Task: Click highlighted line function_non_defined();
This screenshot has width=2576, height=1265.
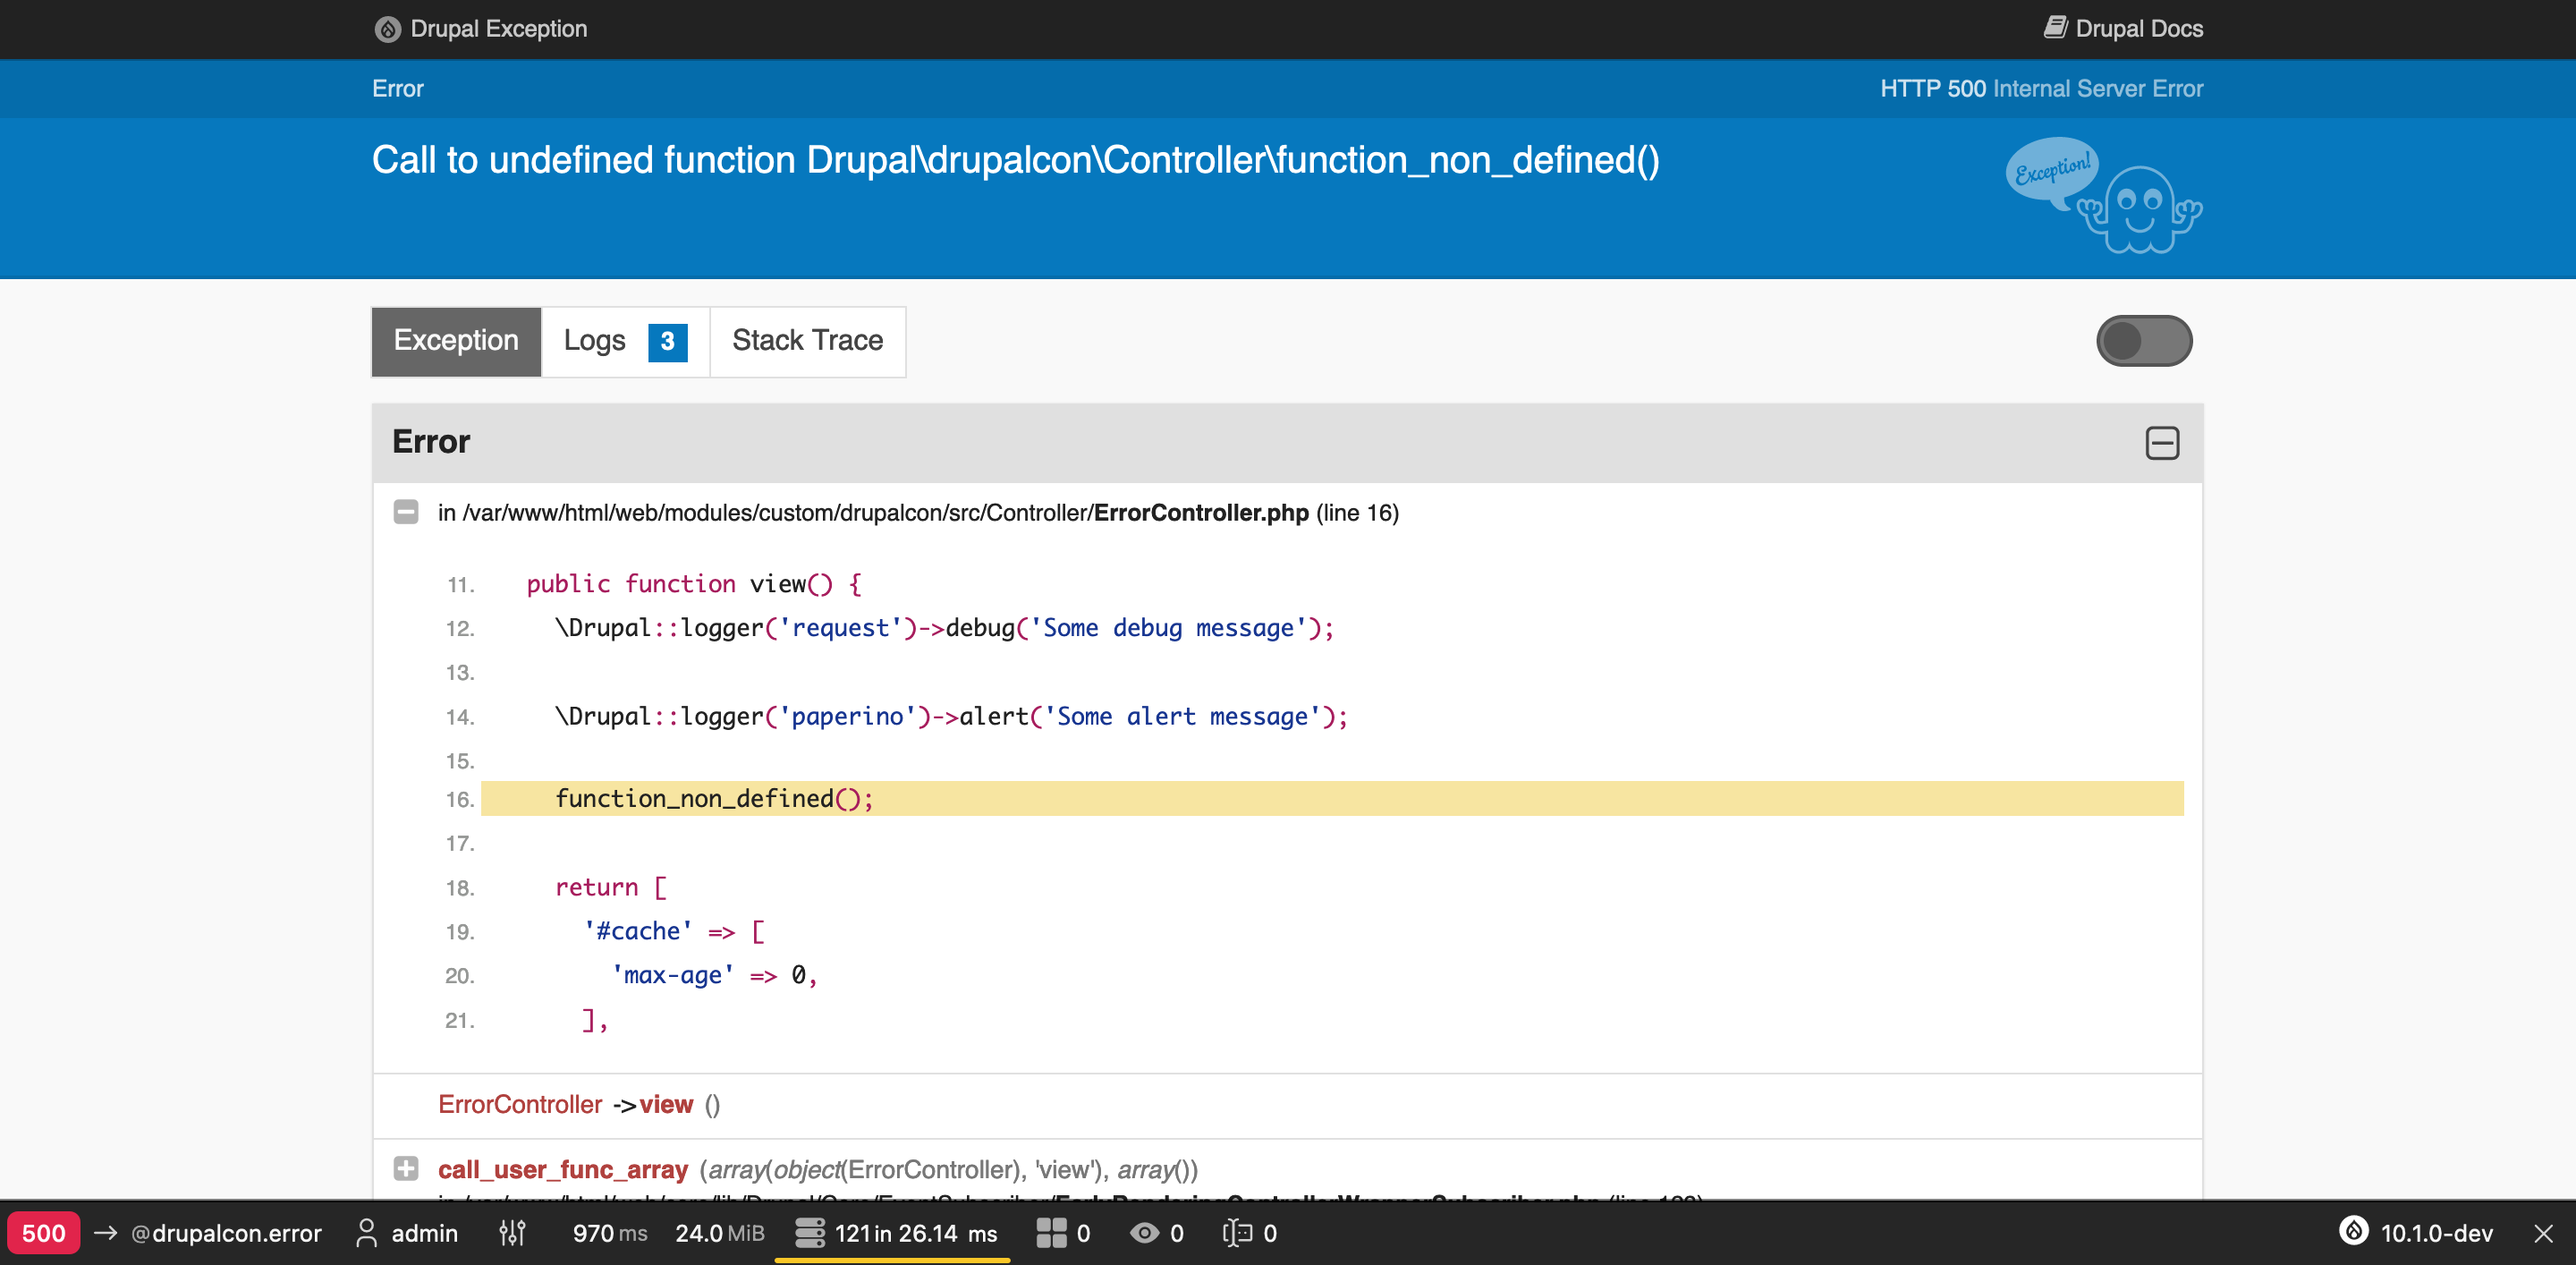Action: coord(1332,798)
